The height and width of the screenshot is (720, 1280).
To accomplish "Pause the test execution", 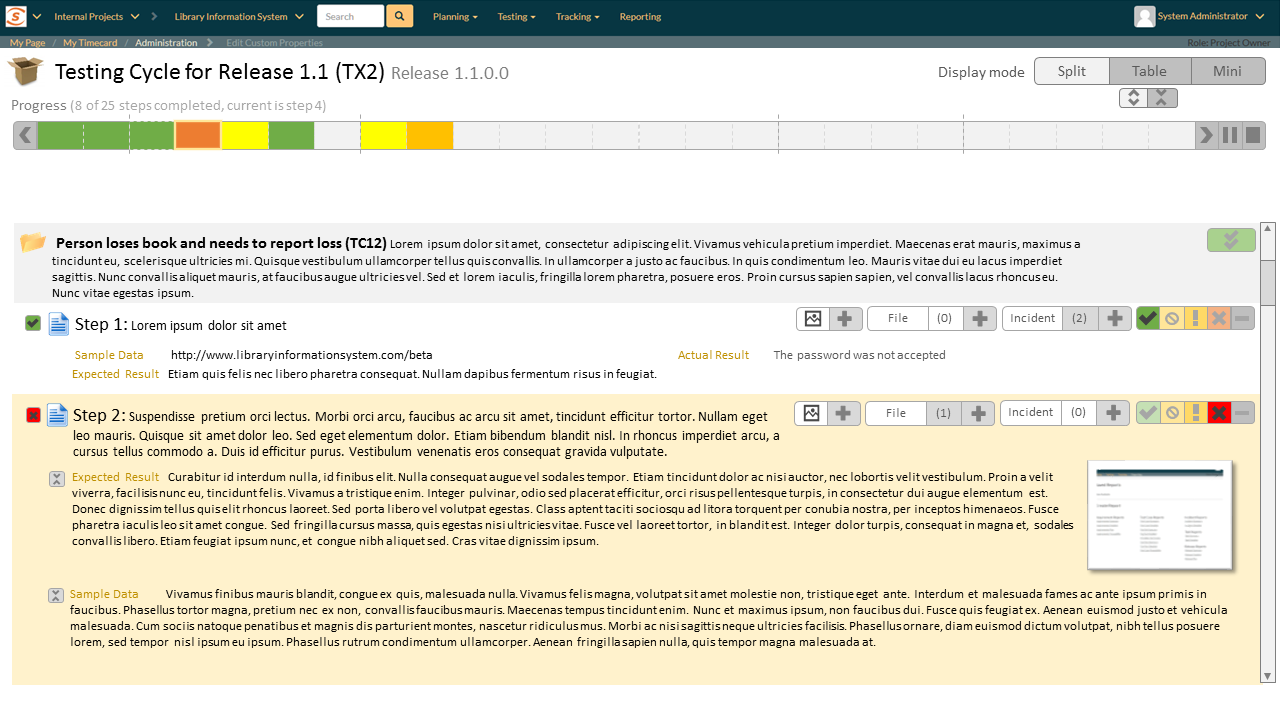I will 1230,135.
